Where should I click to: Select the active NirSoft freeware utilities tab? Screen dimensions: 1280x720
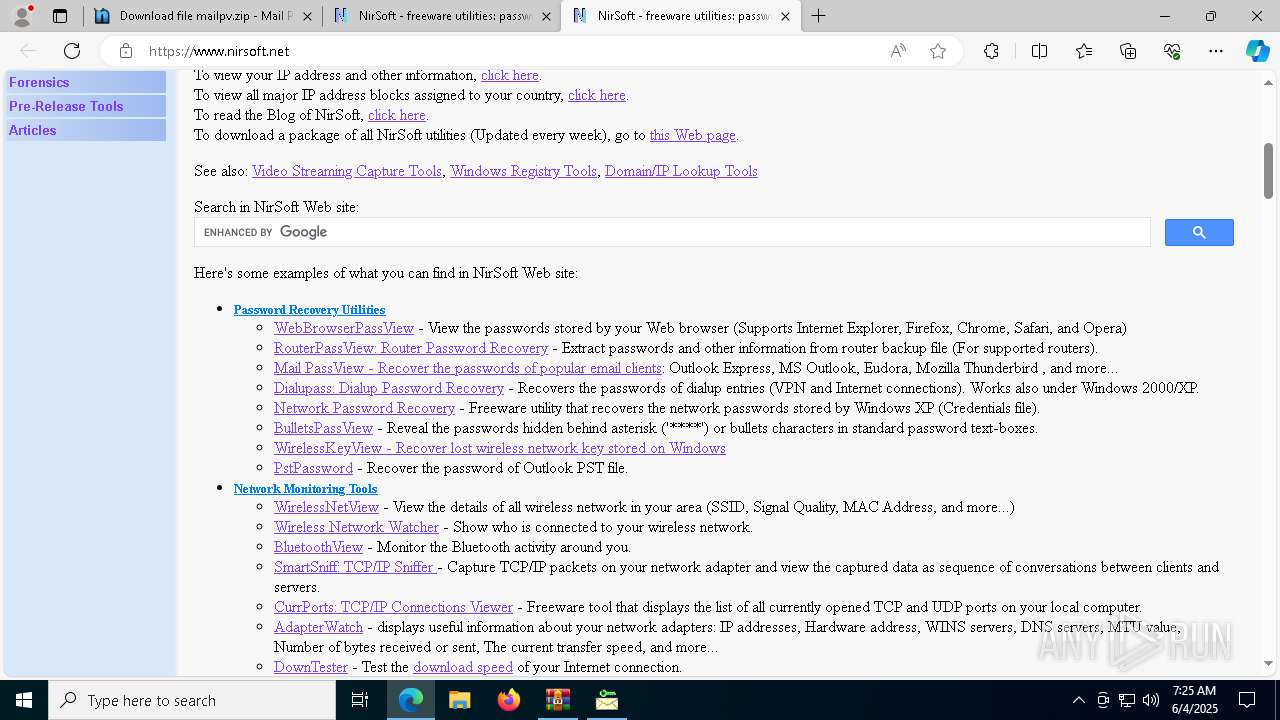click(x=681, y=16)
